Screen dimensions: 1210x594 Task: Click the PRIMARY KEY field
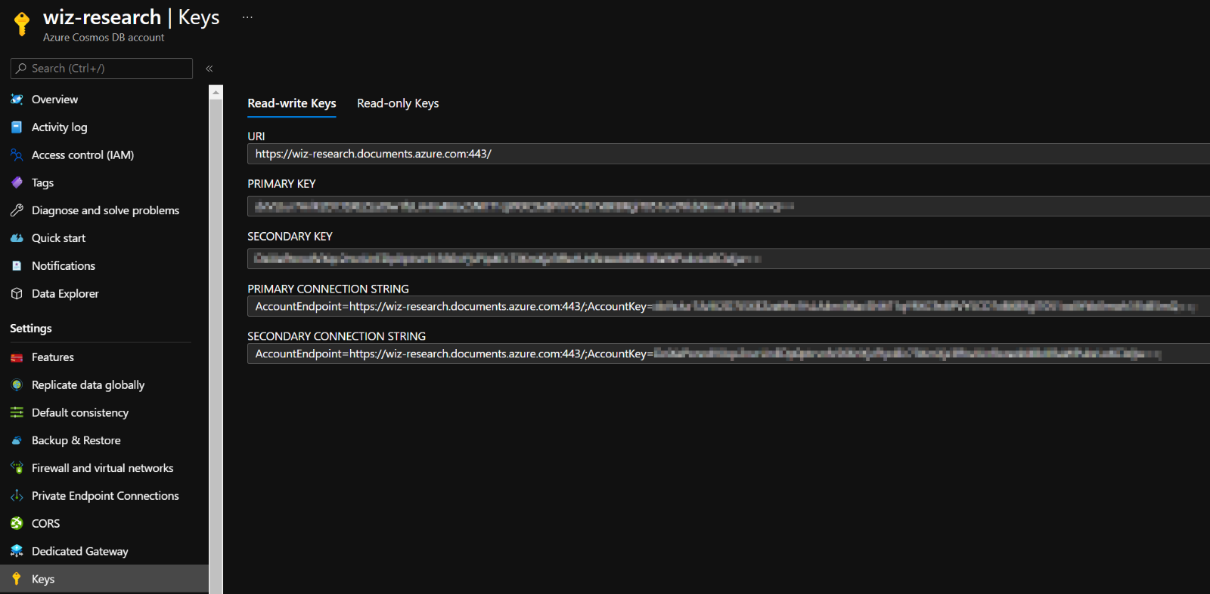728,206
